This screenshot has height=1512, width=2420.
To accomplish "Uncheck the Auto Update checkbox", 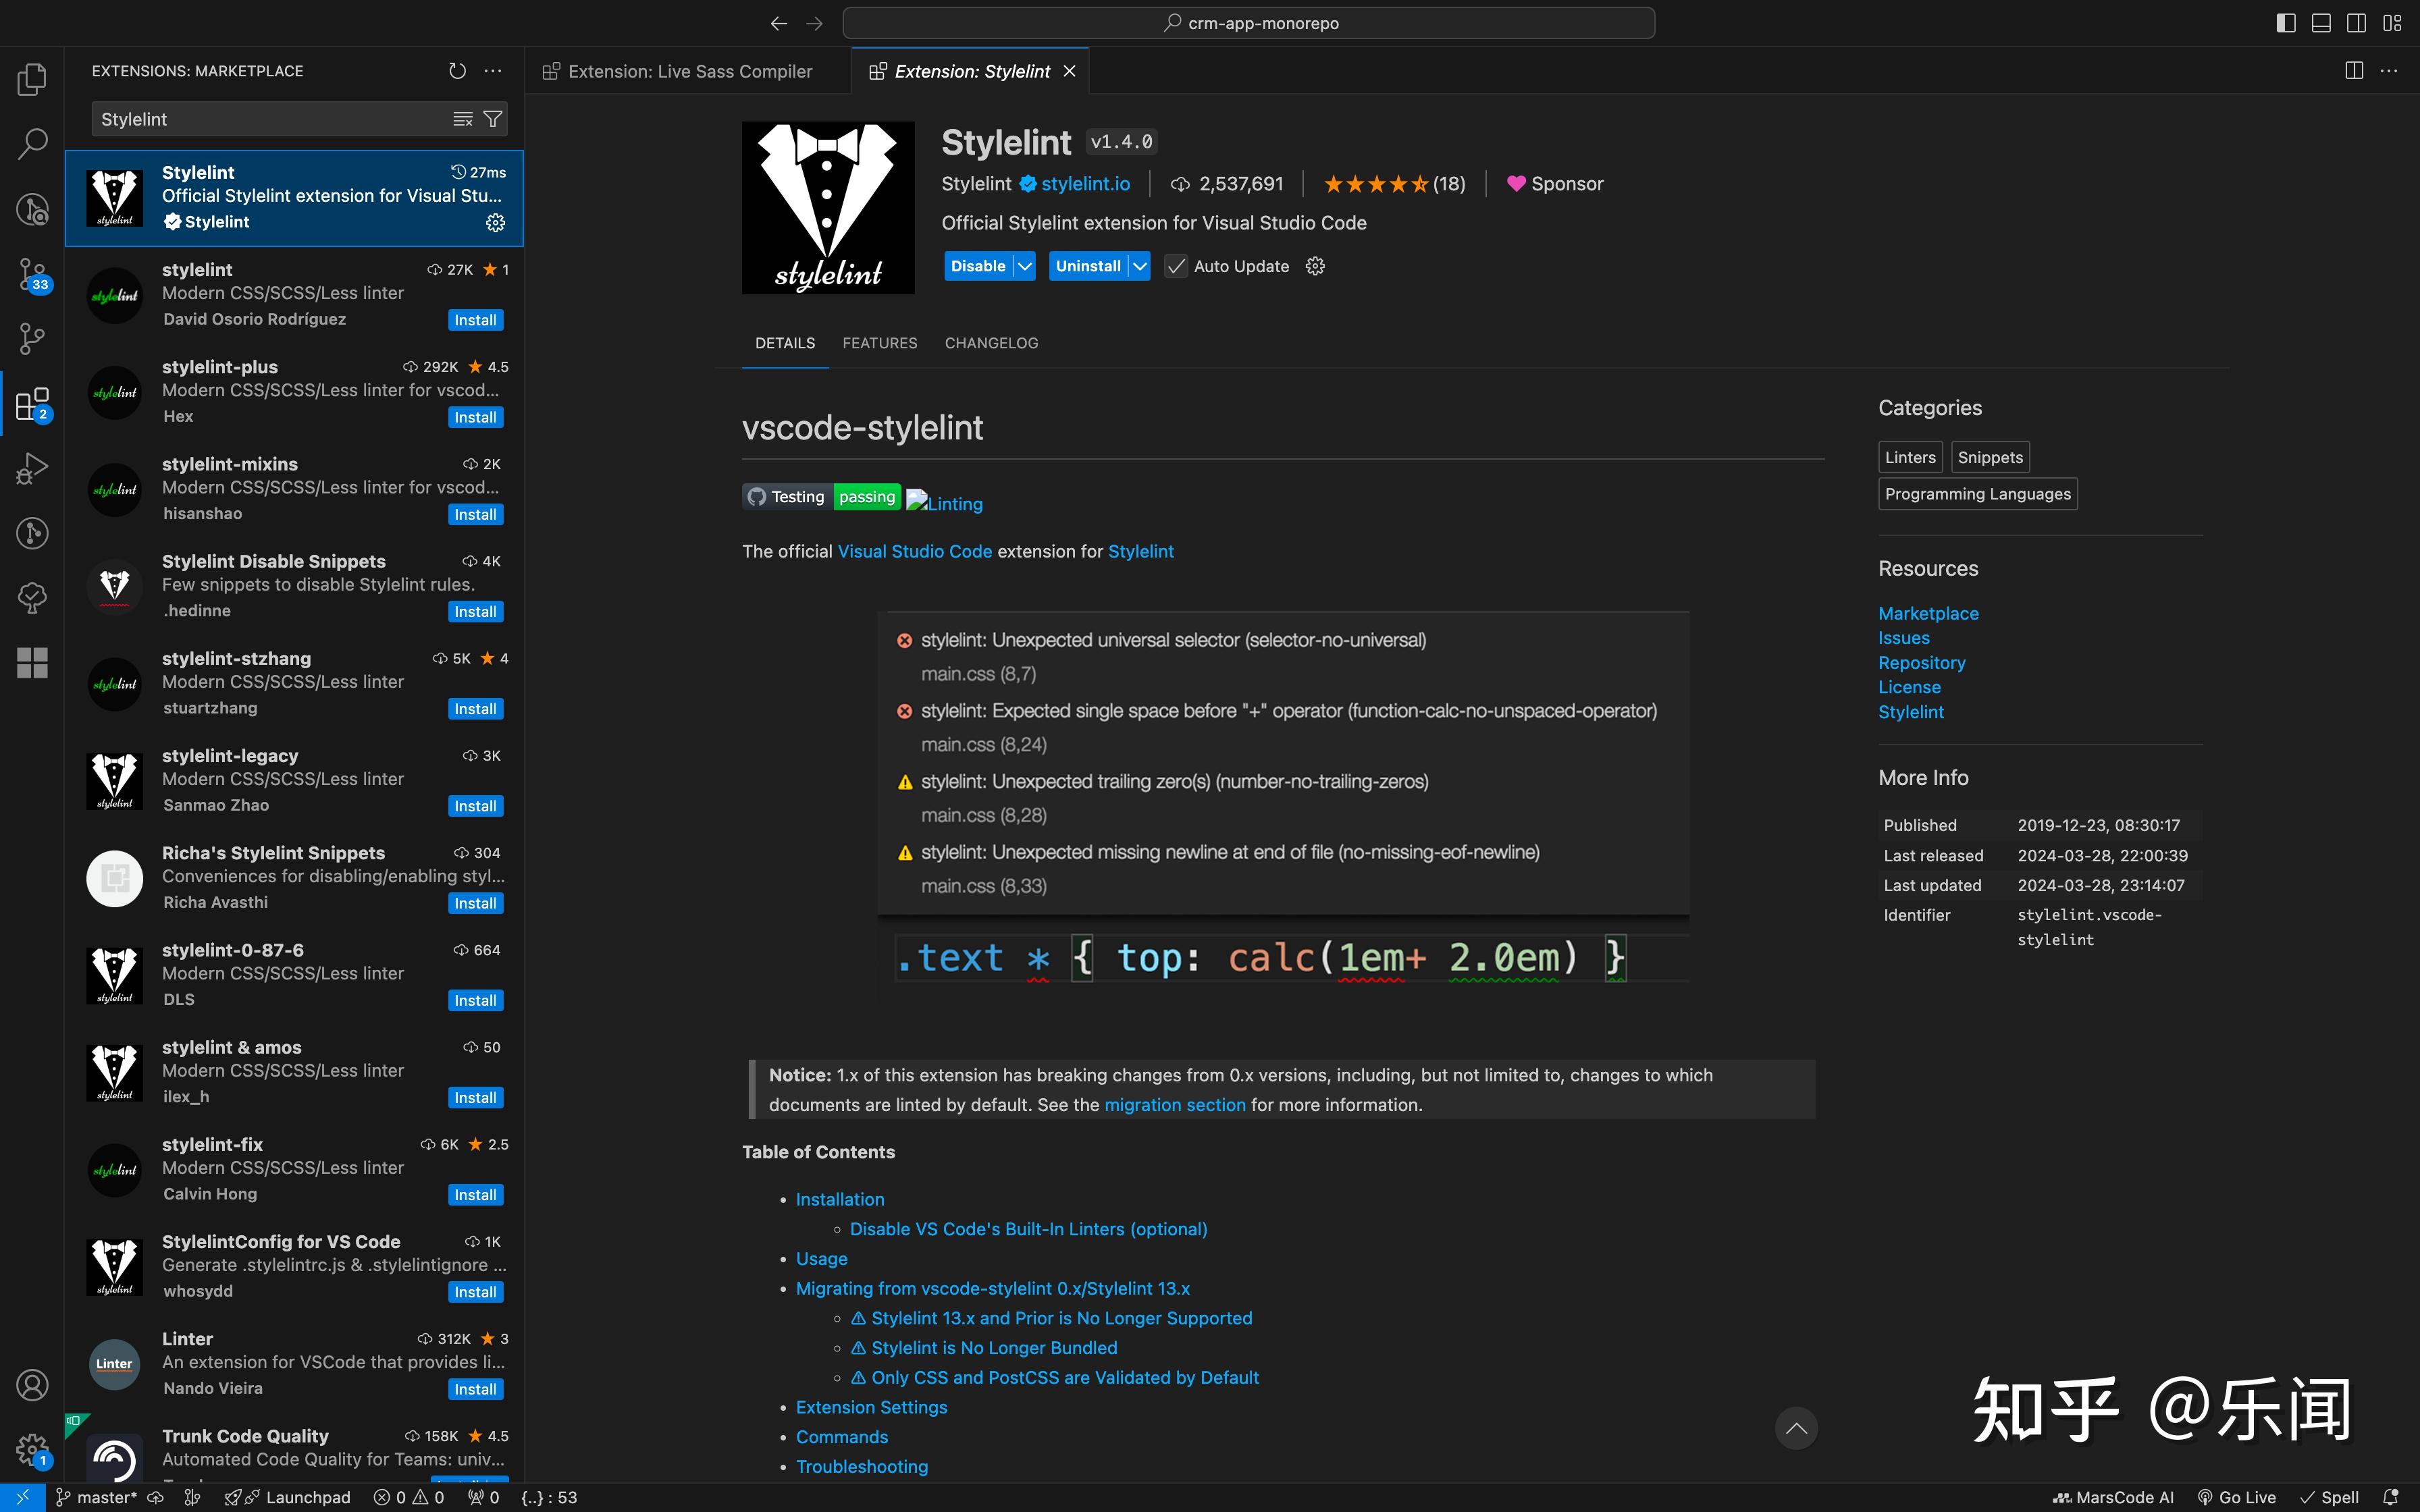I will point(1175,266).
